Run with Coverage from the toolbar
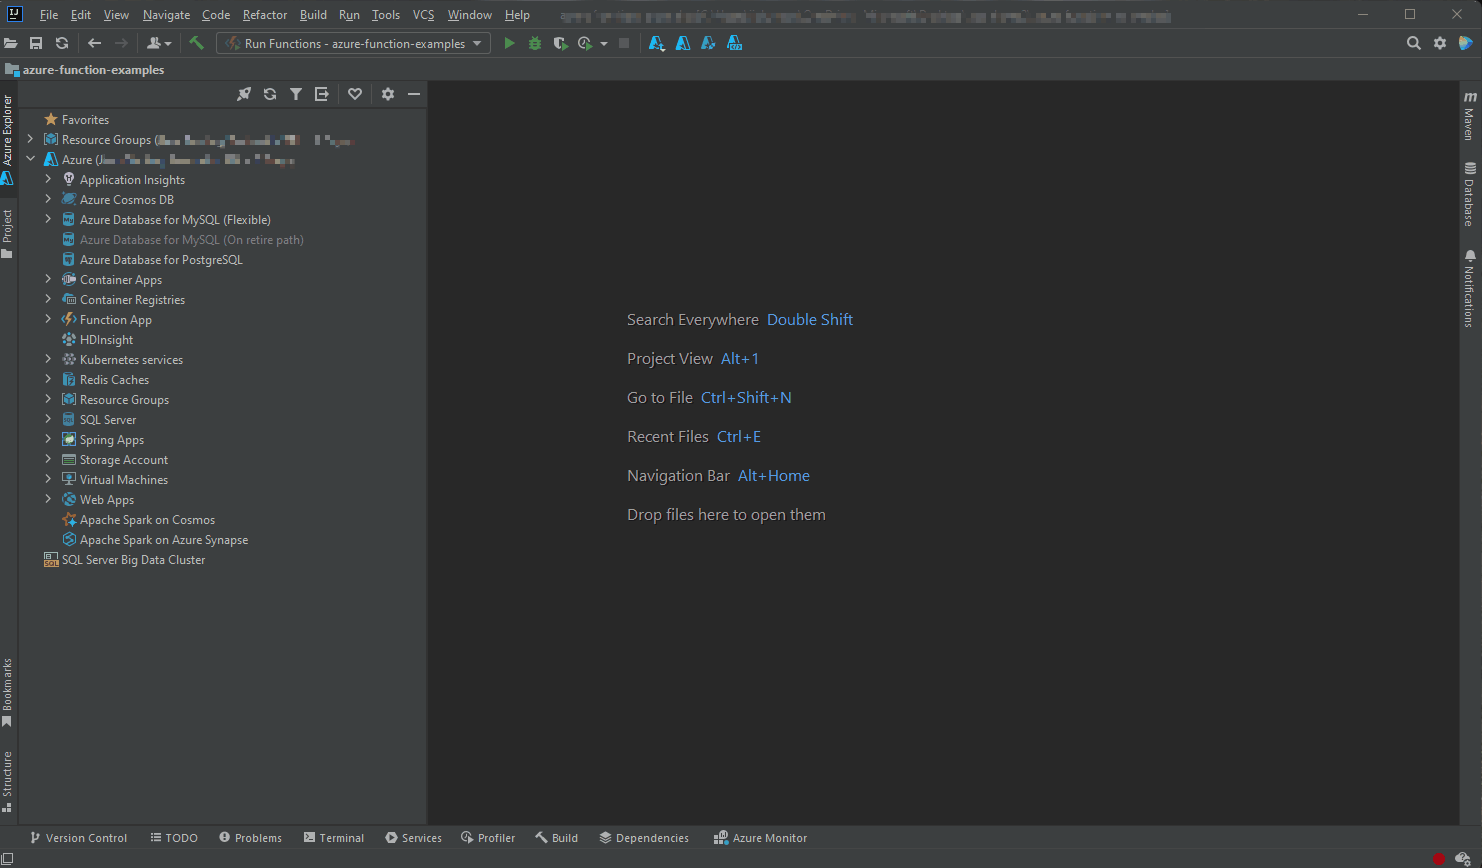This screenshot has width=1482, height=868. (x=560, y=43)
